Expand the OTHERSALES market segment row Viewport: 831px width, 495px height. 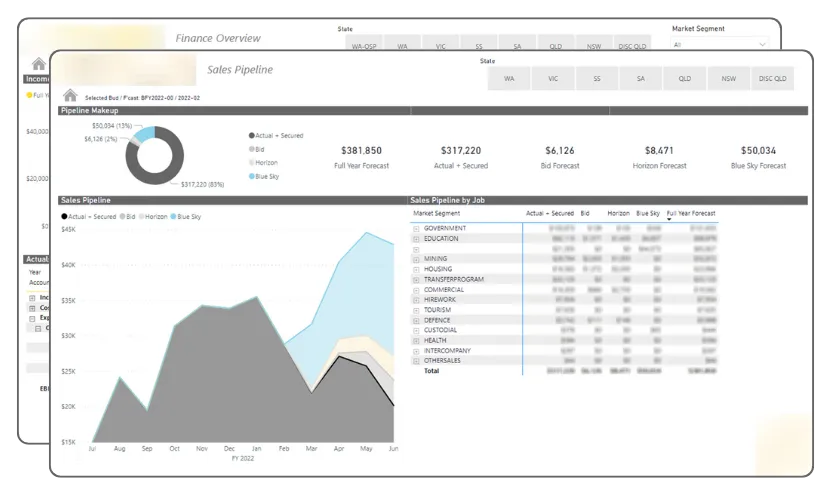pyautogui.click(x=417, y=361)
